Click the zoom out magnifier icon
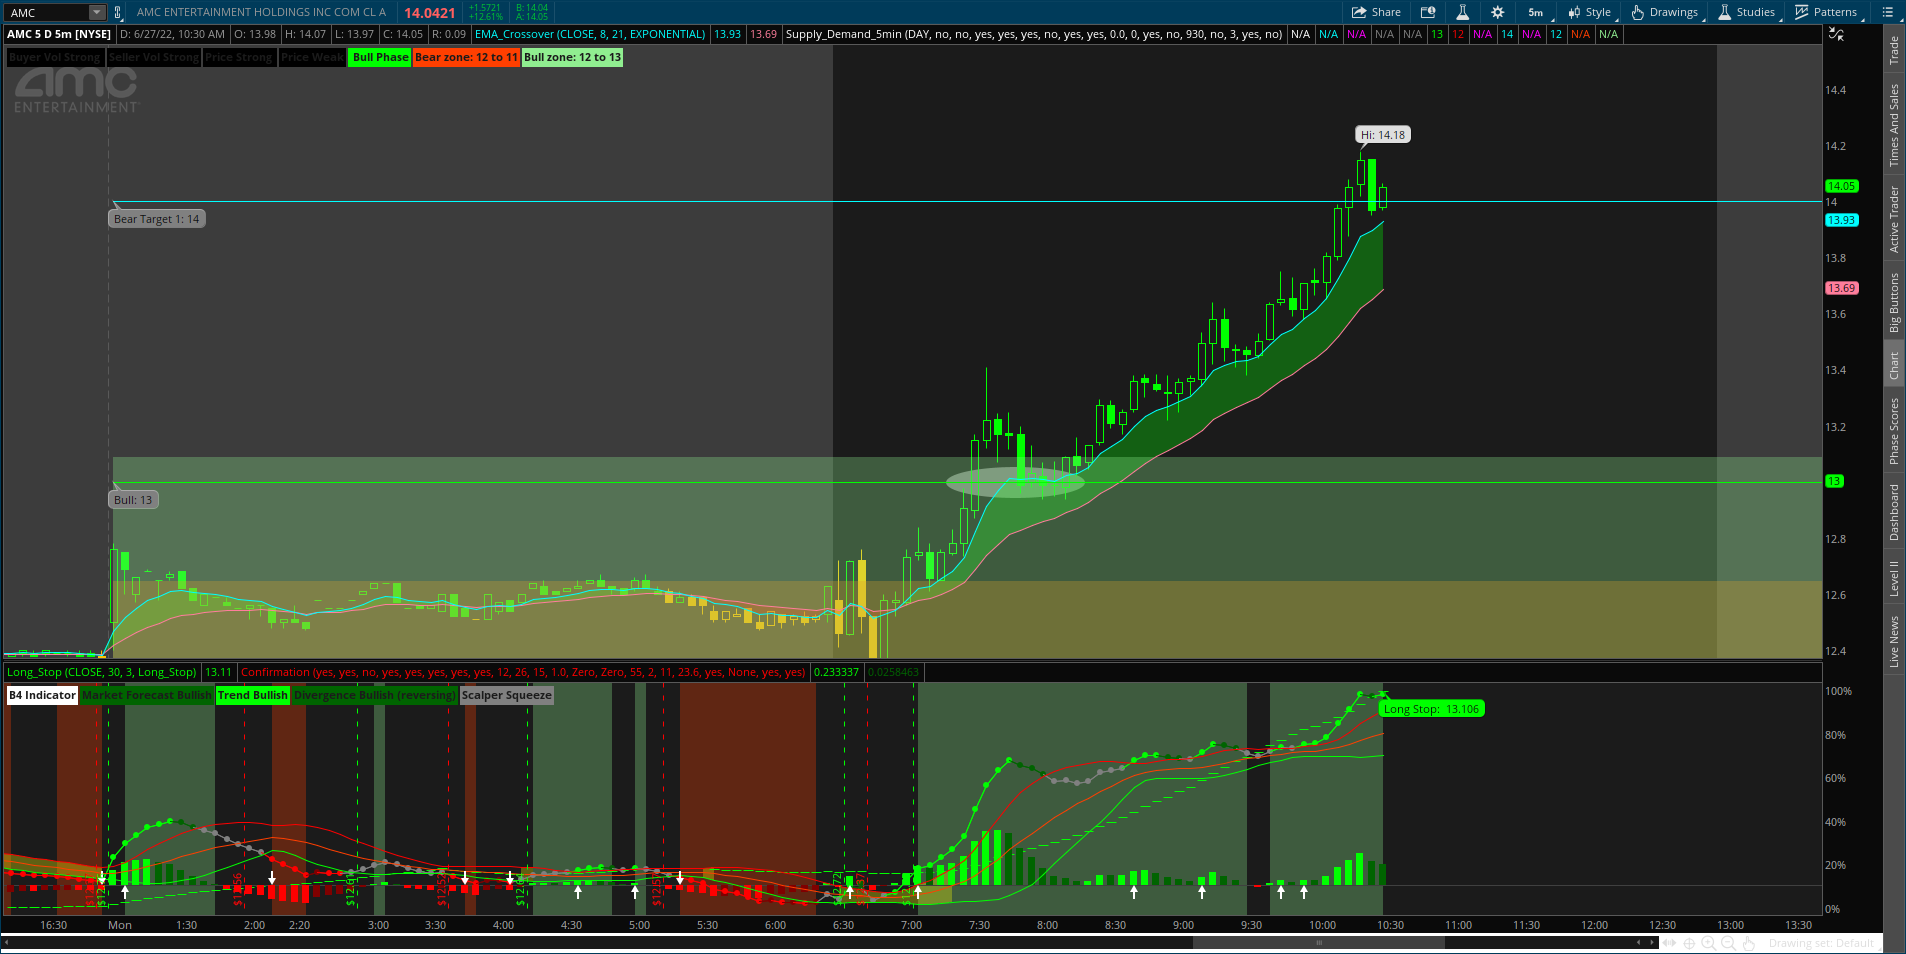The image size is (1906, 954). 1728,943
